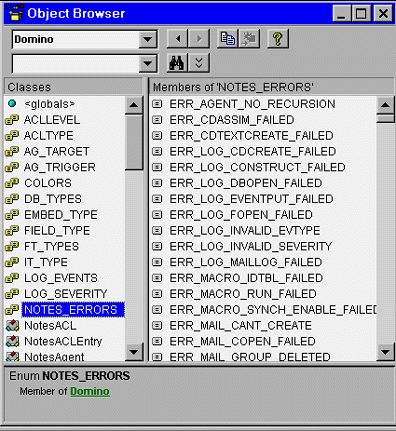Viewport: 396px width, 431px height.
Task: Select ERR_LOG_MAILLOG_FAILED member
Action: [246, 262]
